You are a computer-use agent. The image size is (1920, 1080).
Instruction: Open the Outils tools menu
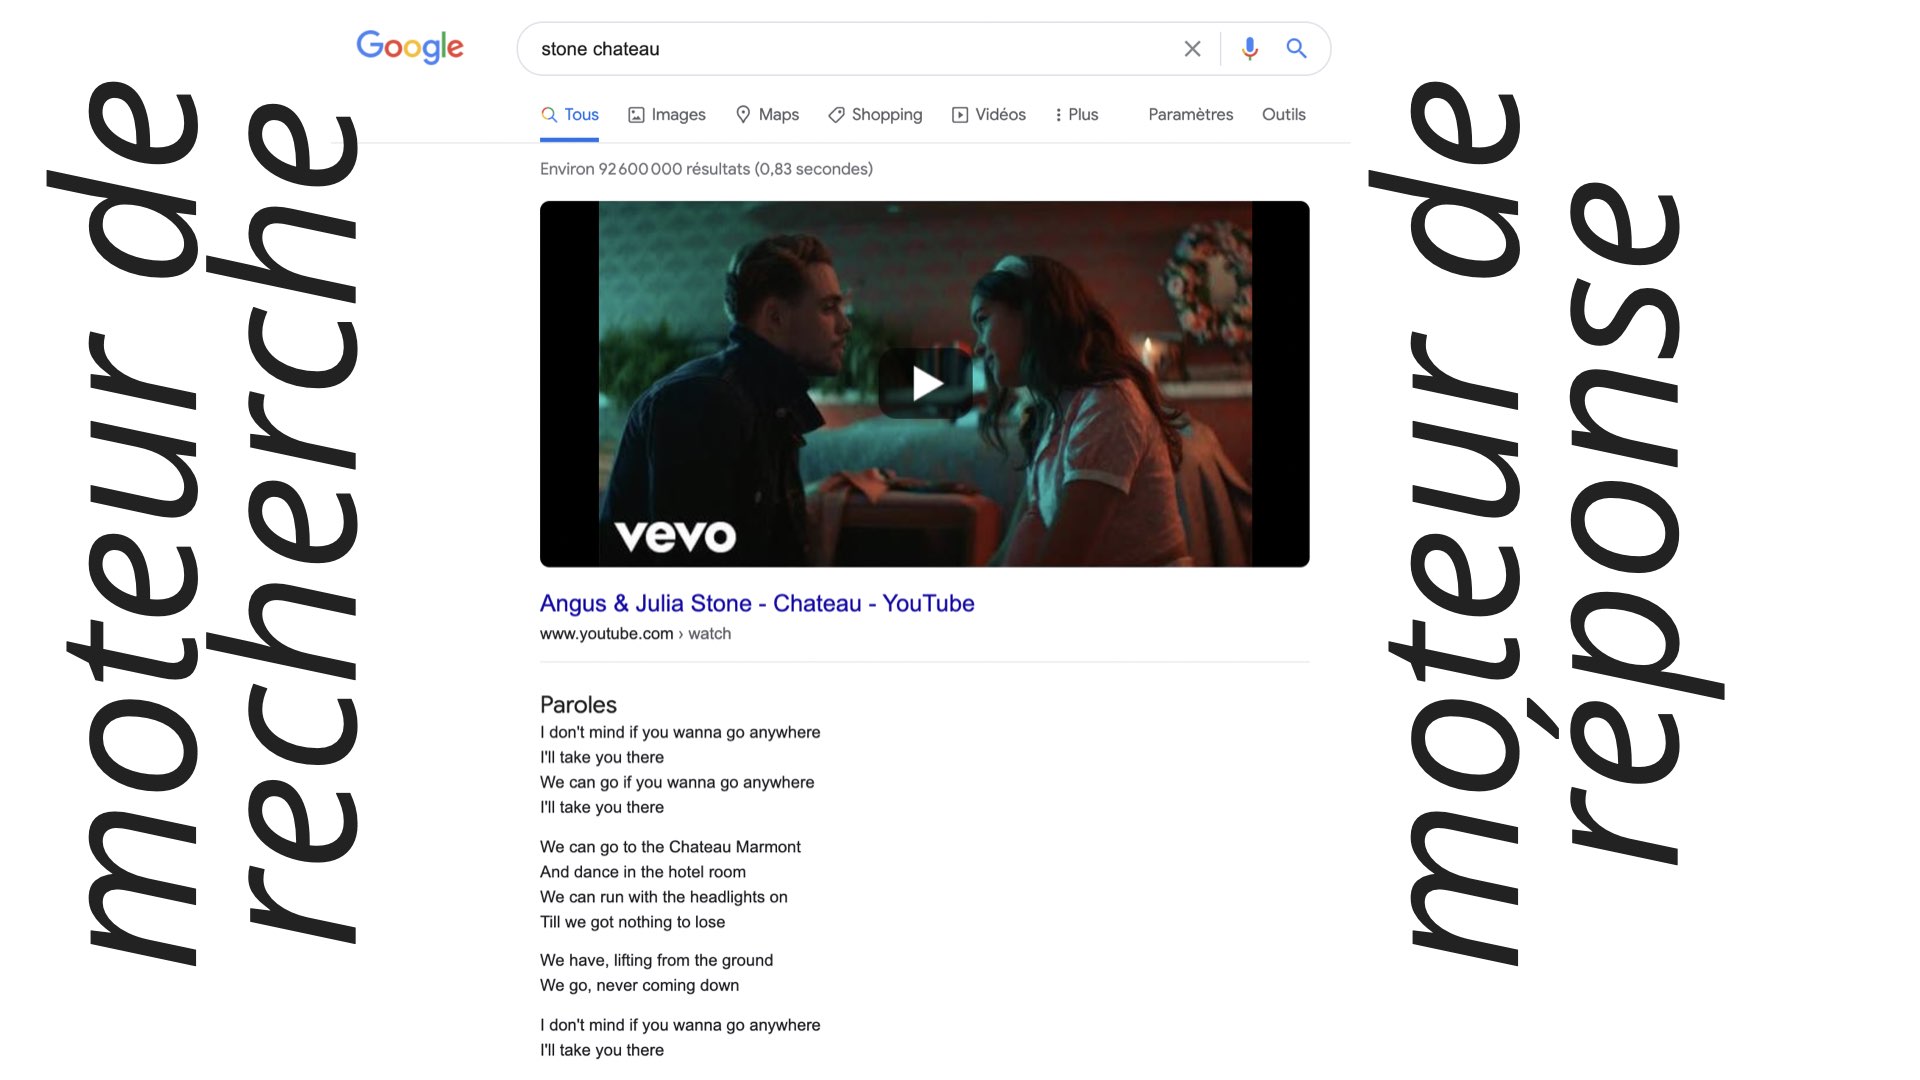pos(1283,115)
